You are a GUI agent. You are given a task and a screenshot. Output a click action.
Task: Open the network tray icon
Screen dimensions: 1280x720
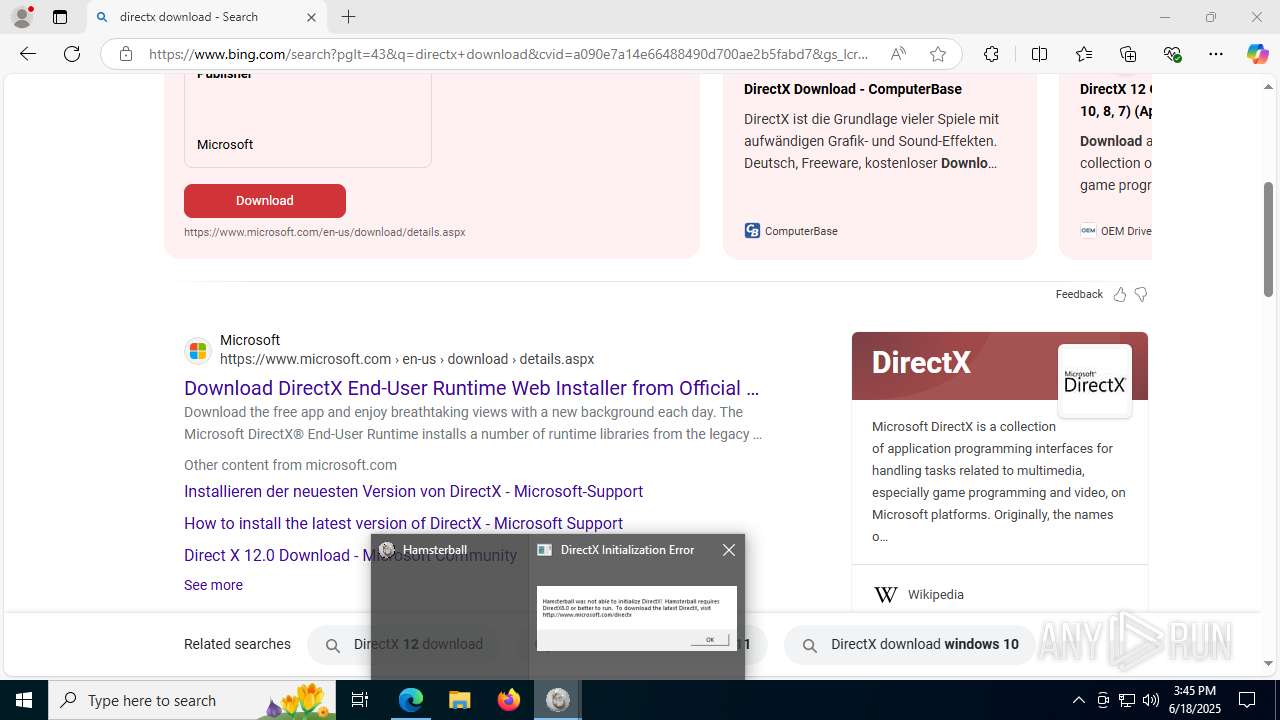tap(1127, 700)
